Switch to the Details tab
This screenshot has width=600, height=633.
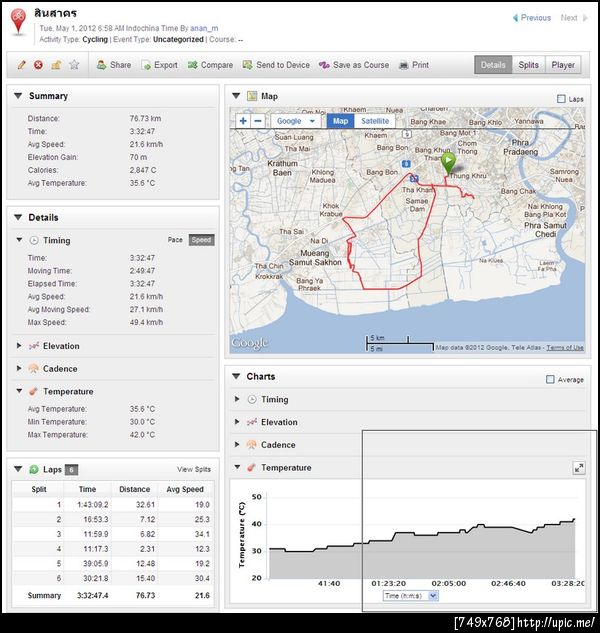click(x=493, y=65)
